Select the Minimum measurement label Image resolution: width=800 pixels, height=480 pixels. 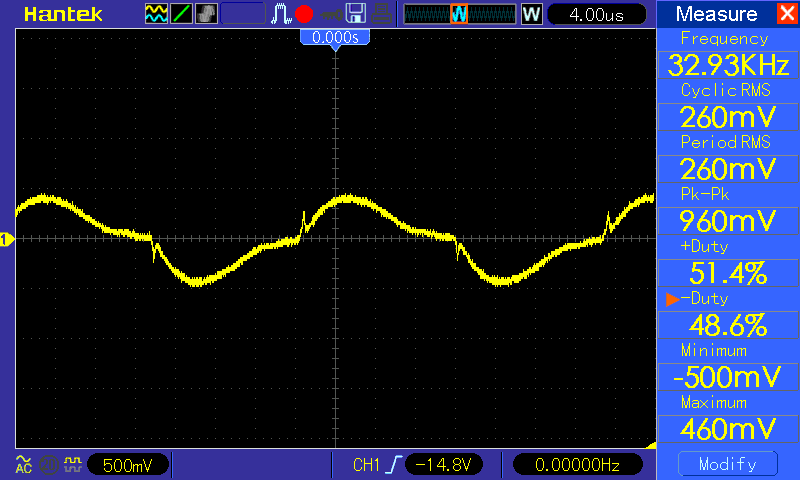coord(714,351)
